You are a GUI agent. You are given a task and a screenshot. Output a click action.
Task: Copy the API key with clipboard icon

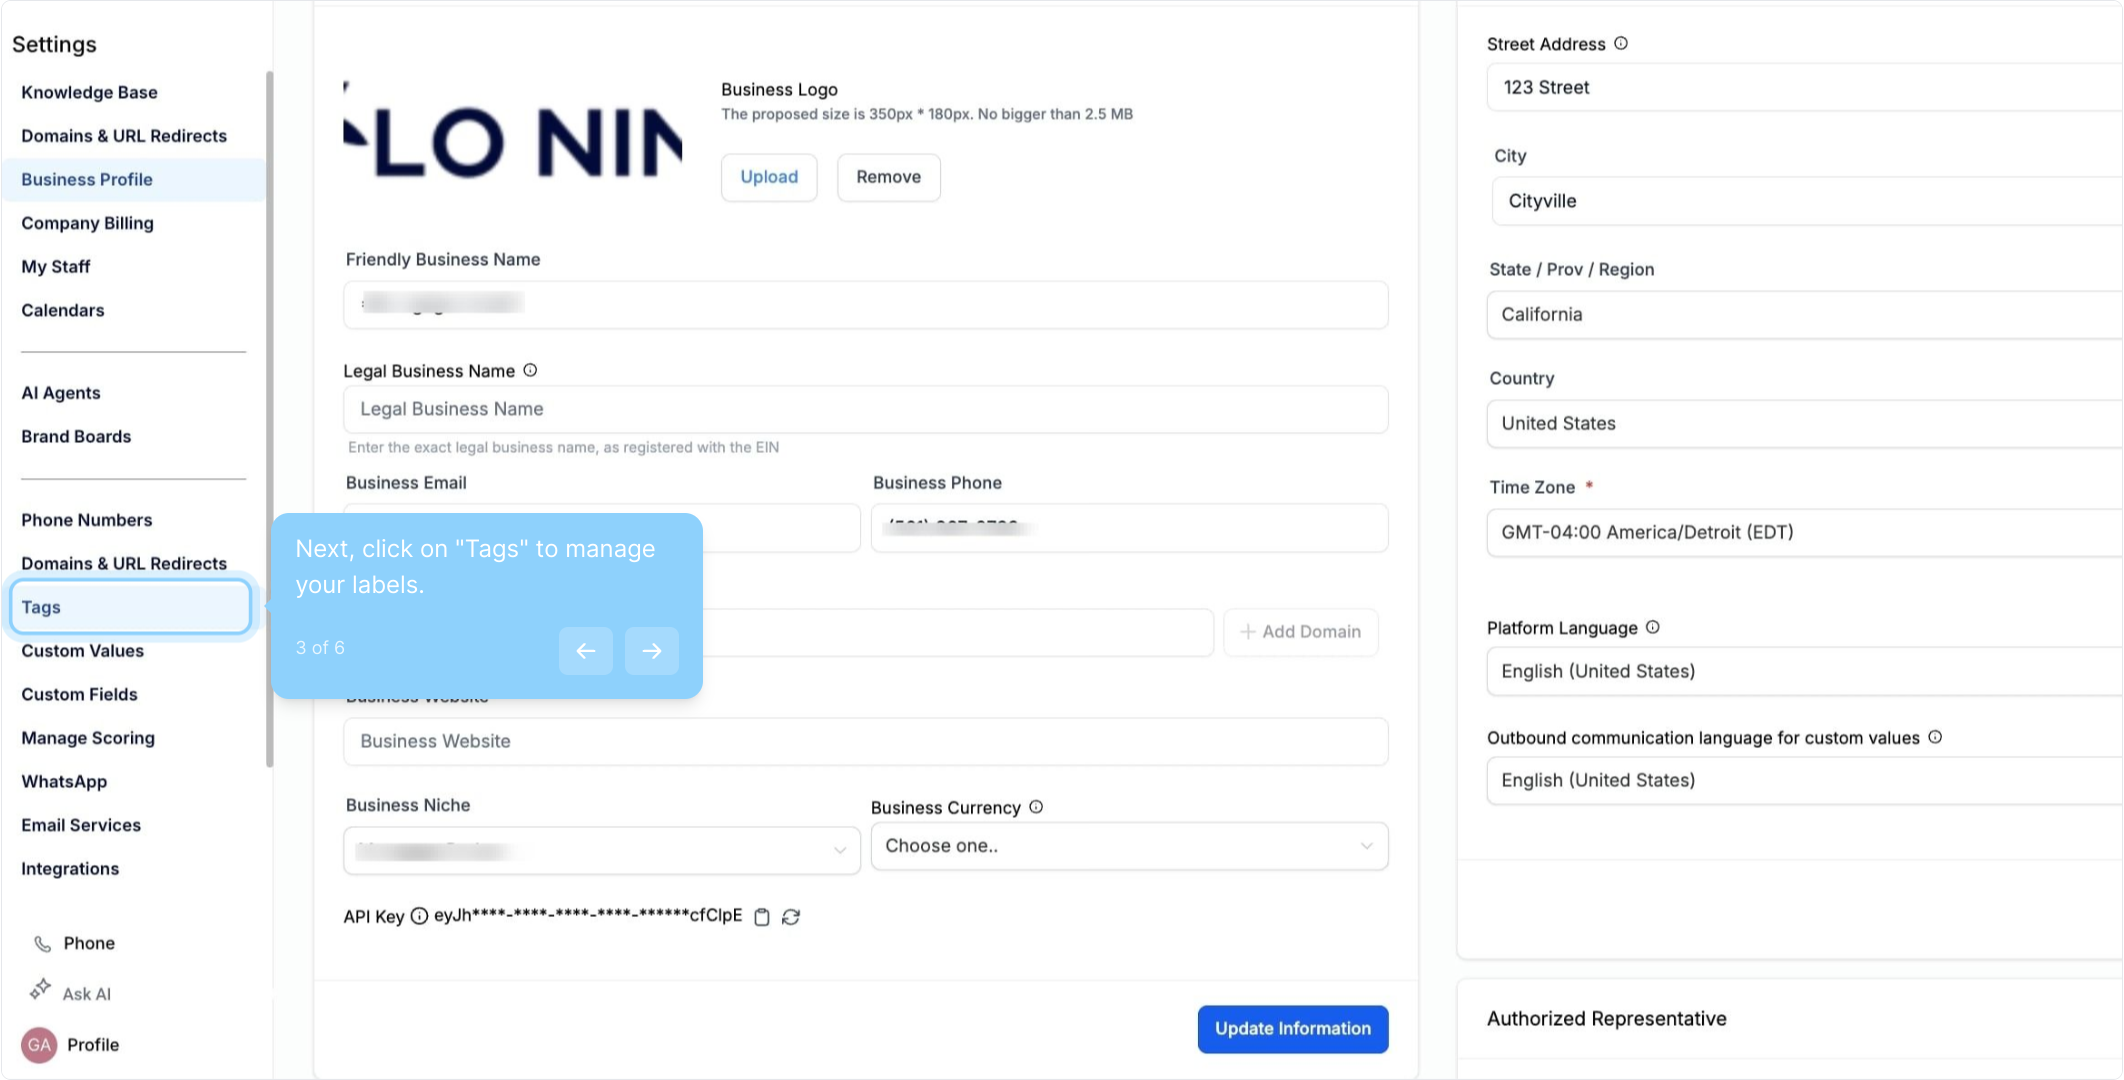[762, 917]
